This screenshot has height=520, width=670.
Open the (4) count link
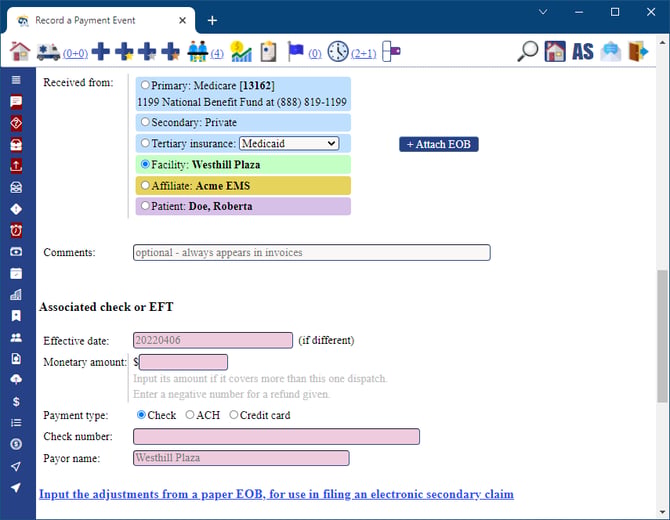tap(217, 53)
